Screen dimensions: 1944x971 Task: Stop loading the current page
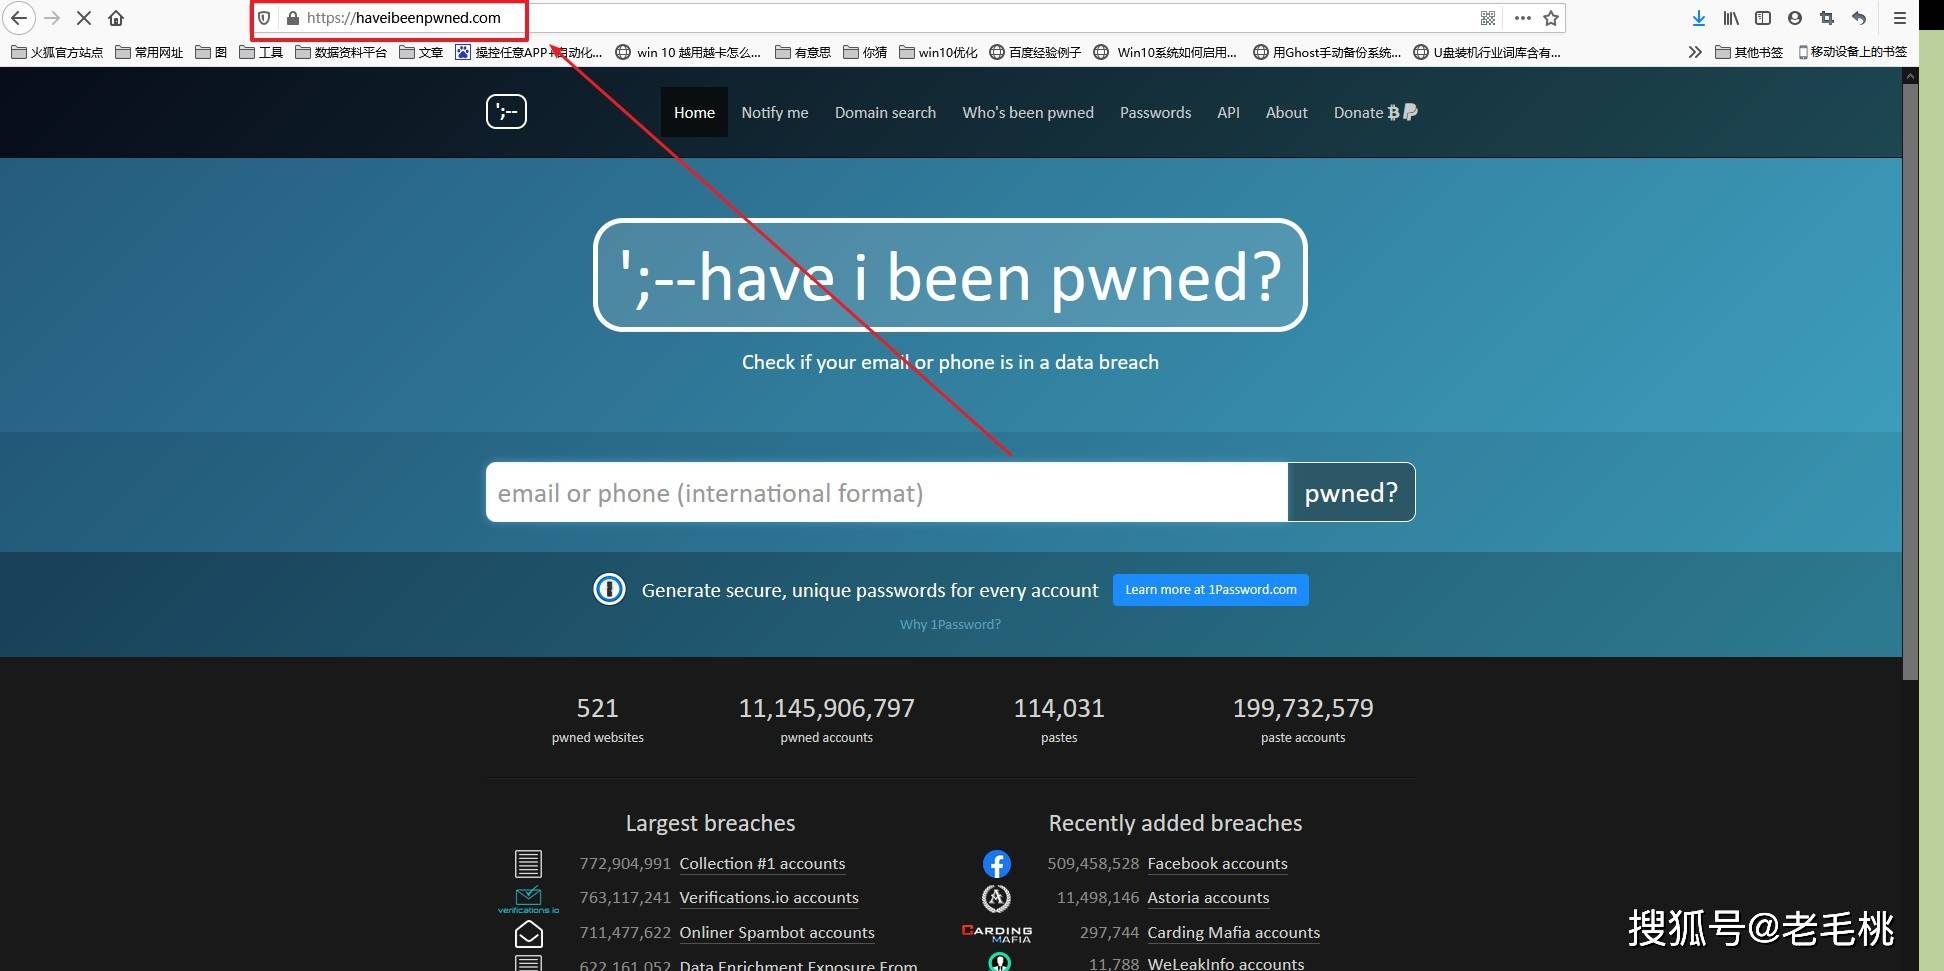pos(84,18)
